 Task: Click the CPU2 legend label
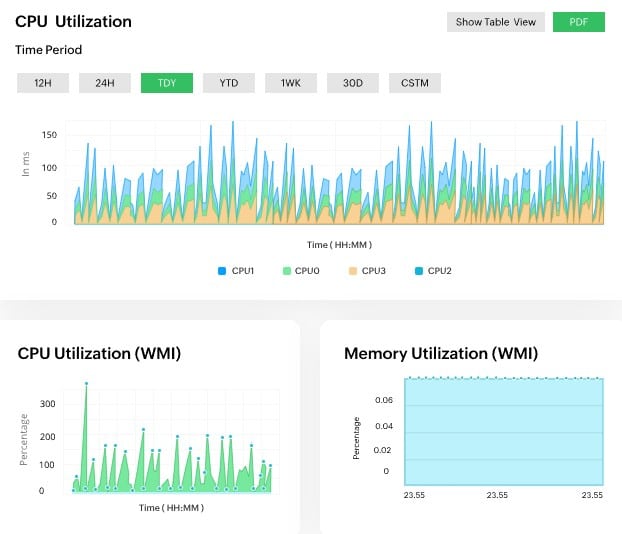440,271
